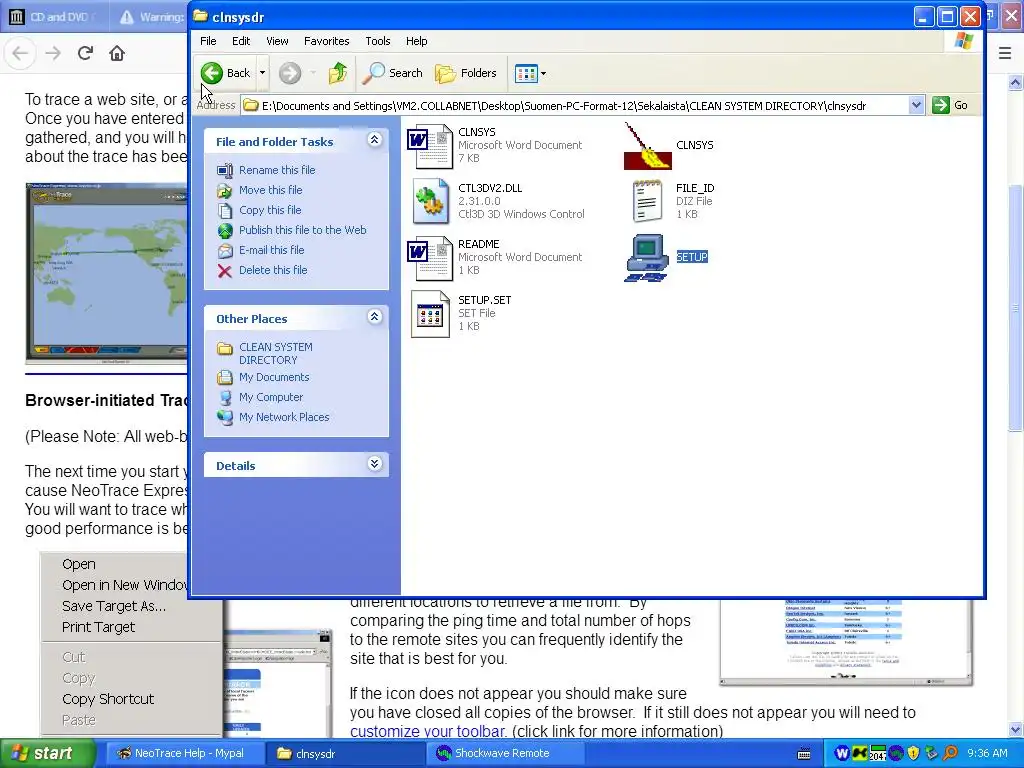Select the SETUP.SET file icon
This screenshot has width=1024, height=768.
(430, 314)
